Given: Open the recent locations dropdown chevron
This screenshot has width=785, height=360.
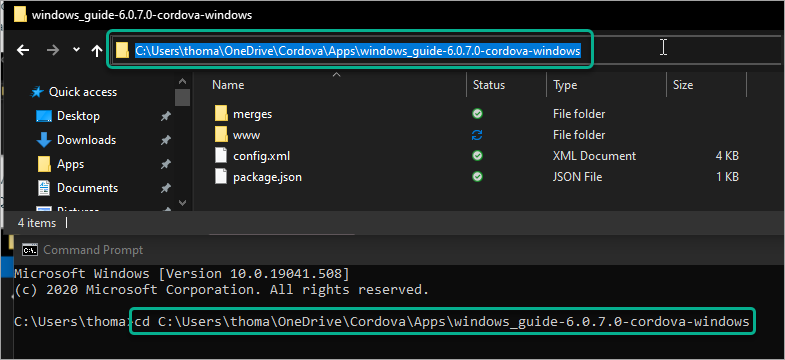Looking at the screenshot, I should 76,50.
